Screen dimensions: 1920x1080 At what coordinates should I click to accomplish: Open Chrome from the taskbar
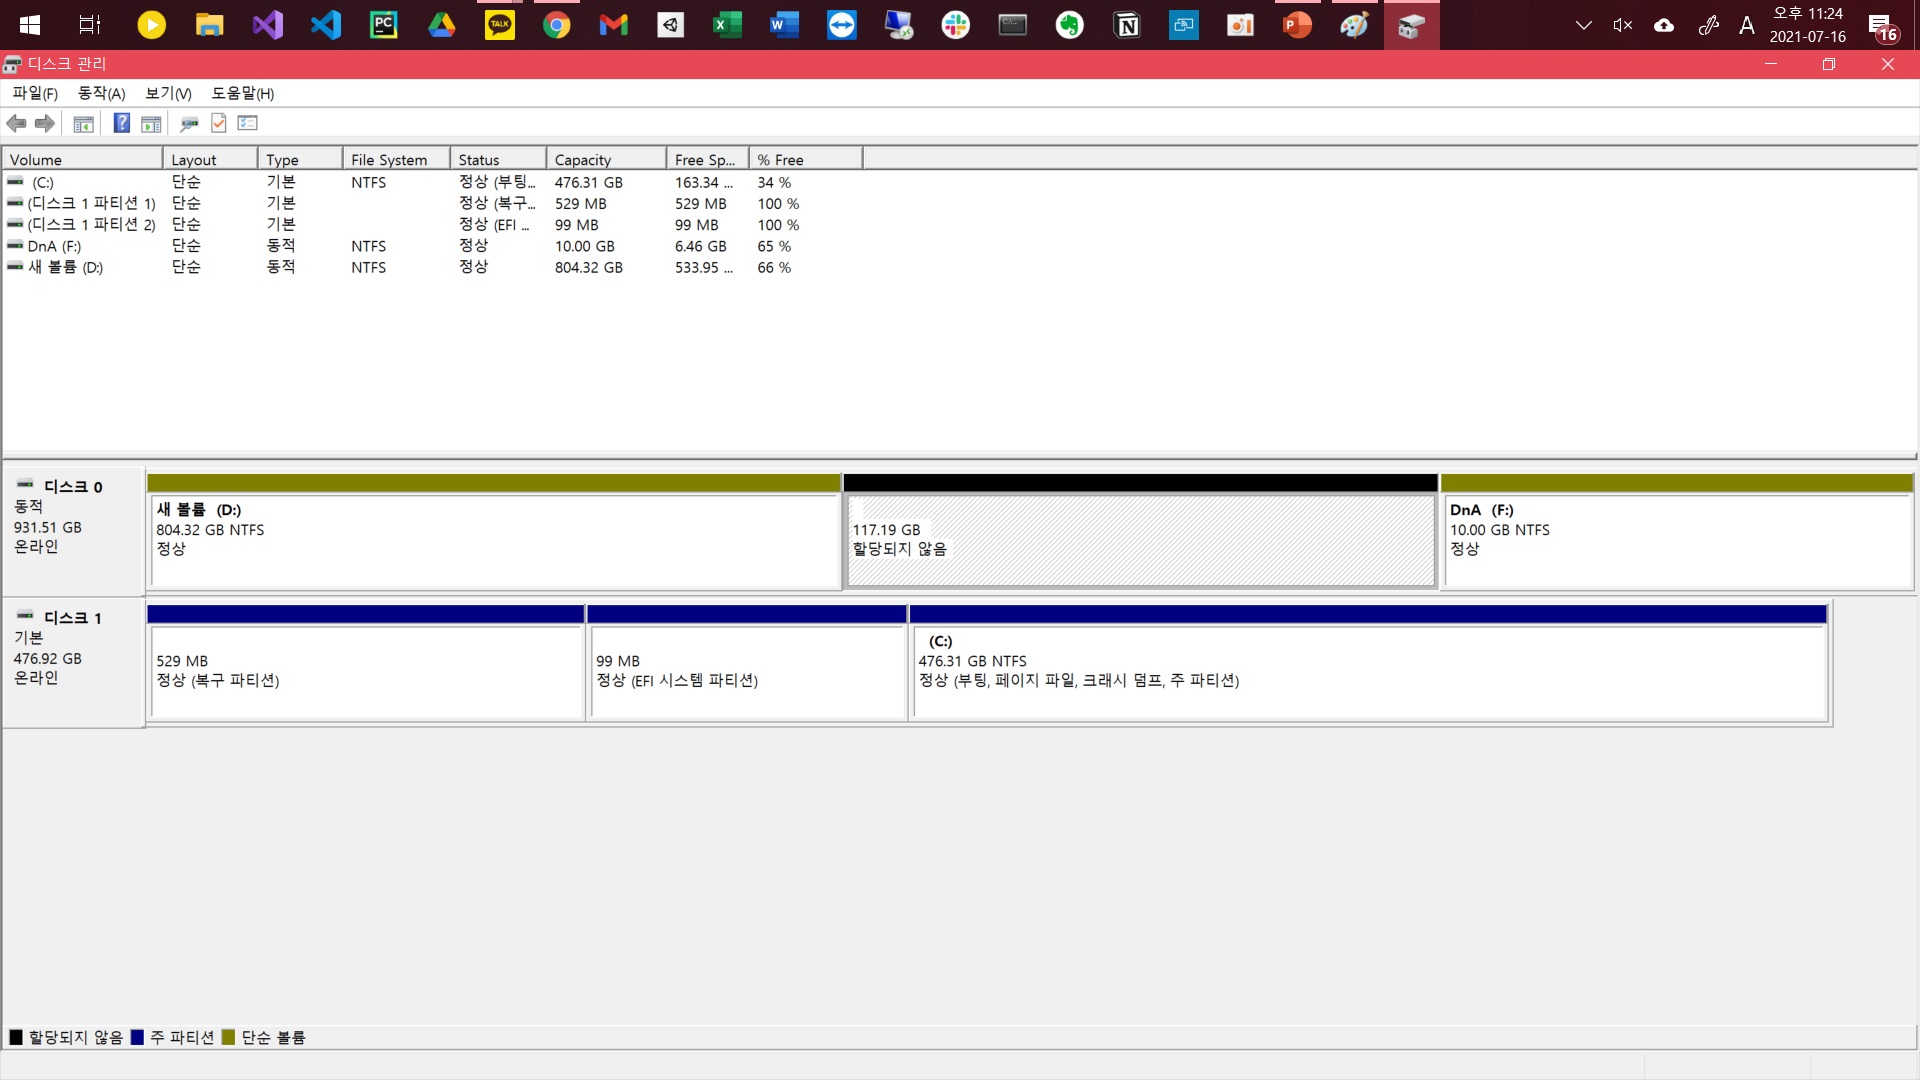point(556,25)
